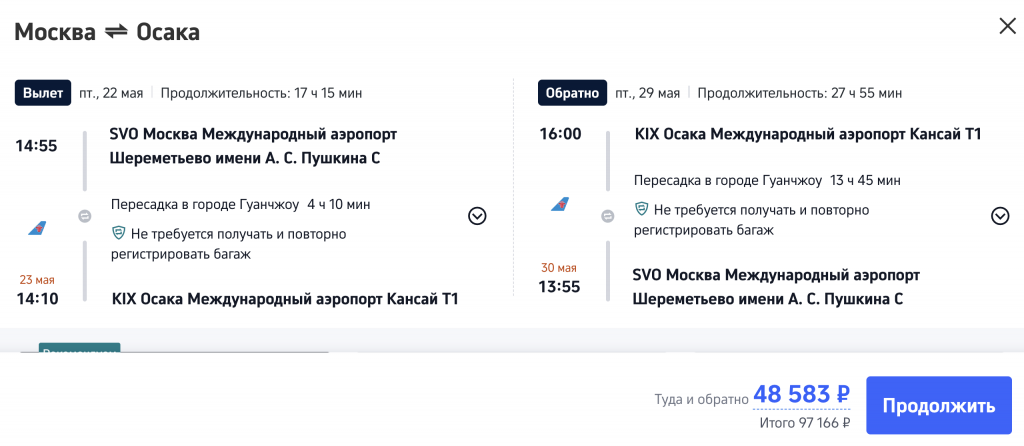Click the 13 ч 45 мин Гуанчжоу layover text
The image size is (1024, 446).
[x=767, y=180]
